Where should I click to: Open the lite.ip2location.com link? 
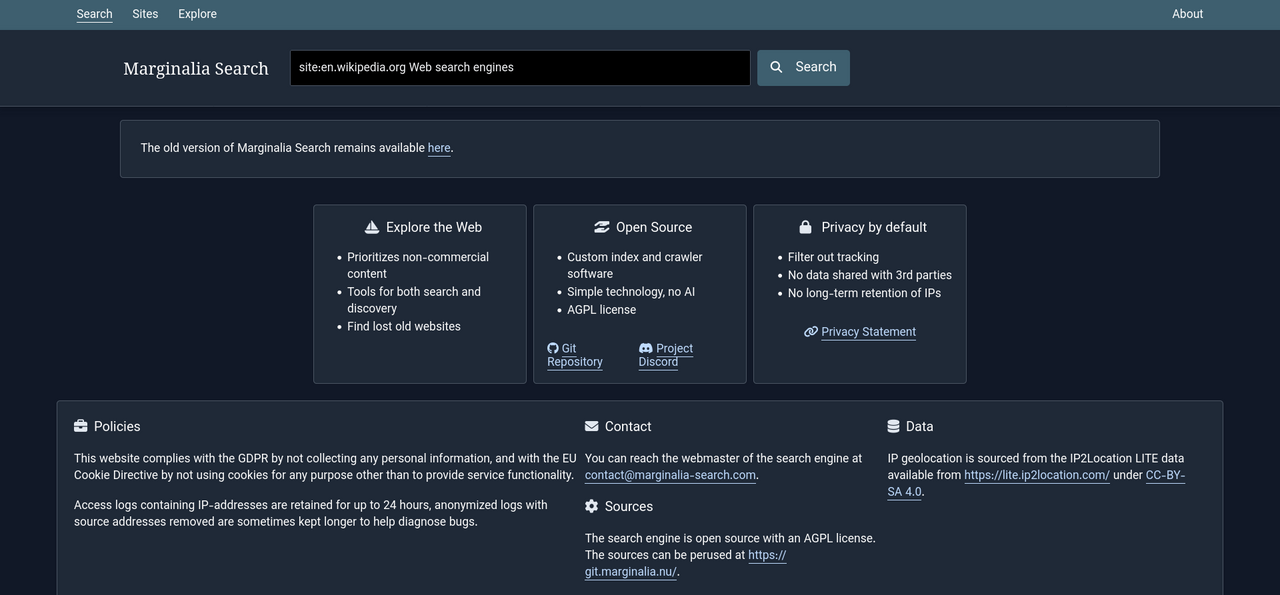click(x=1037, y=475)
